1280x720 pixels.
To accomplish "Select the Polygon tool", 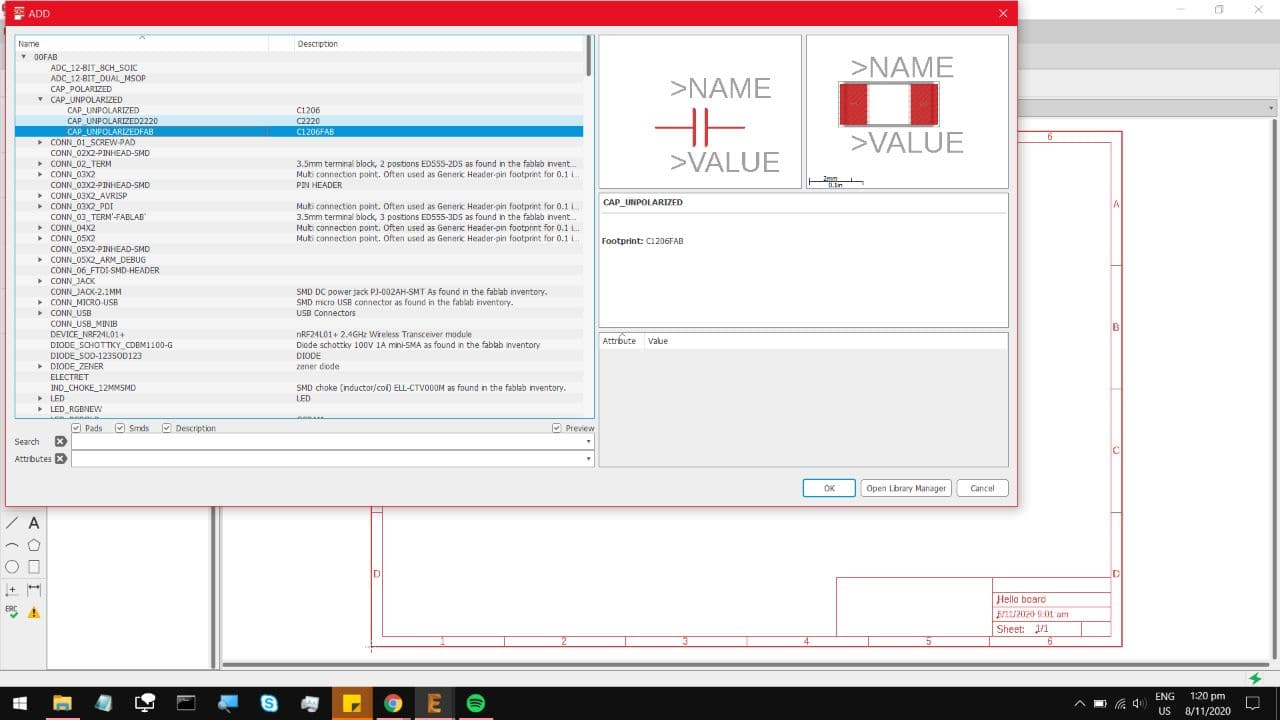I will [34, 545].
